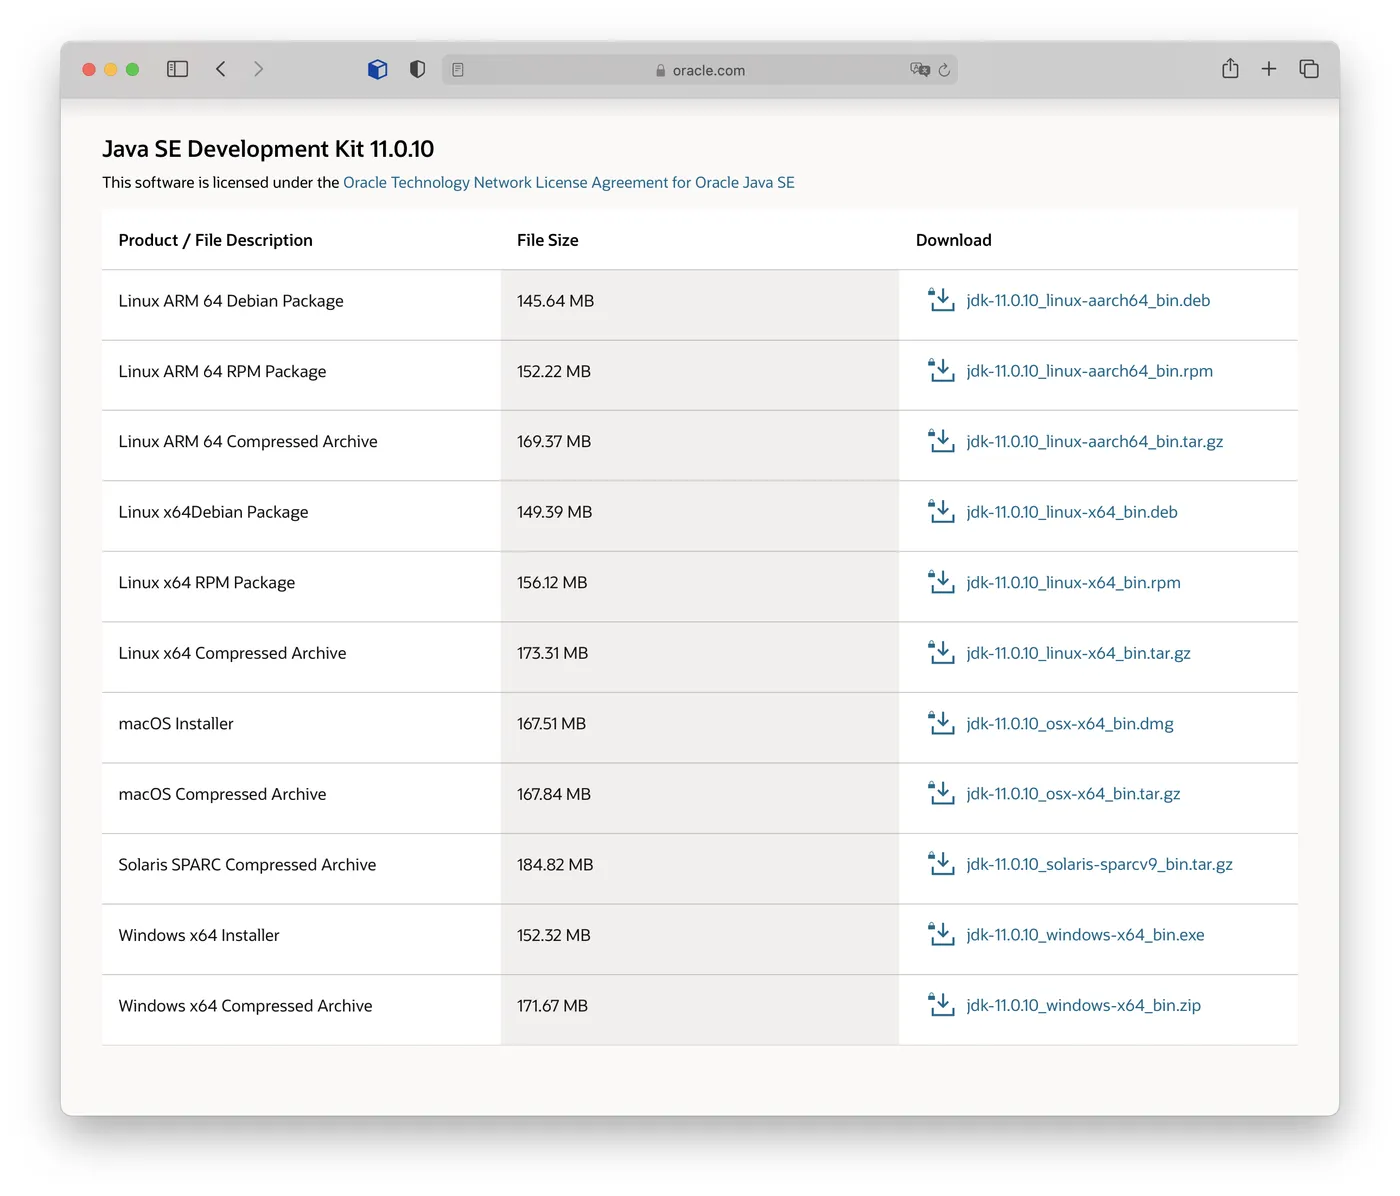Show the tab overview

point(1309,69)
